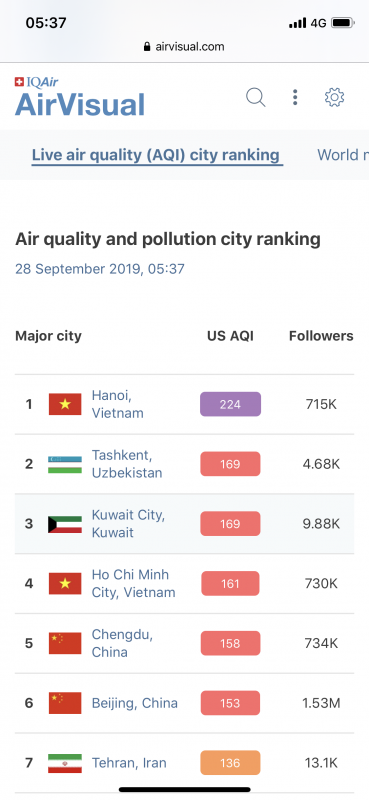
Task: Tap the Vietnam flag next to Hanoi
Action: (65, 404)
